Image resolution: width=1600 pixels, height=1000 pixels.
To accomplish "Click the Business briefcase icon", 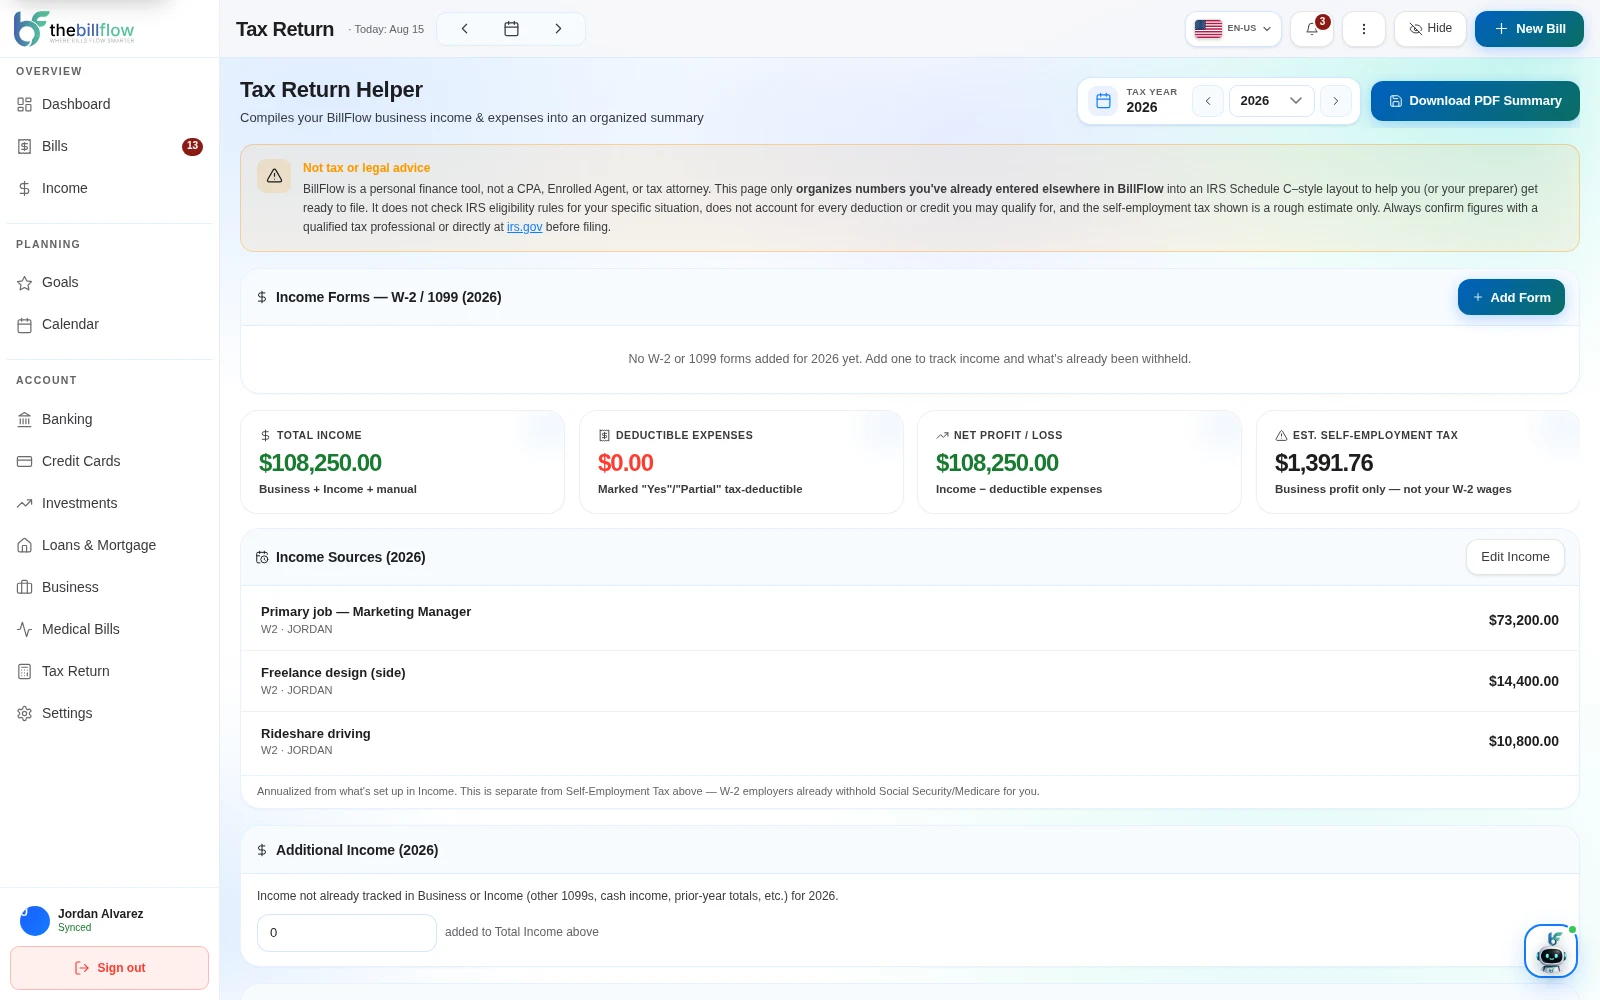I will point(25,587).
